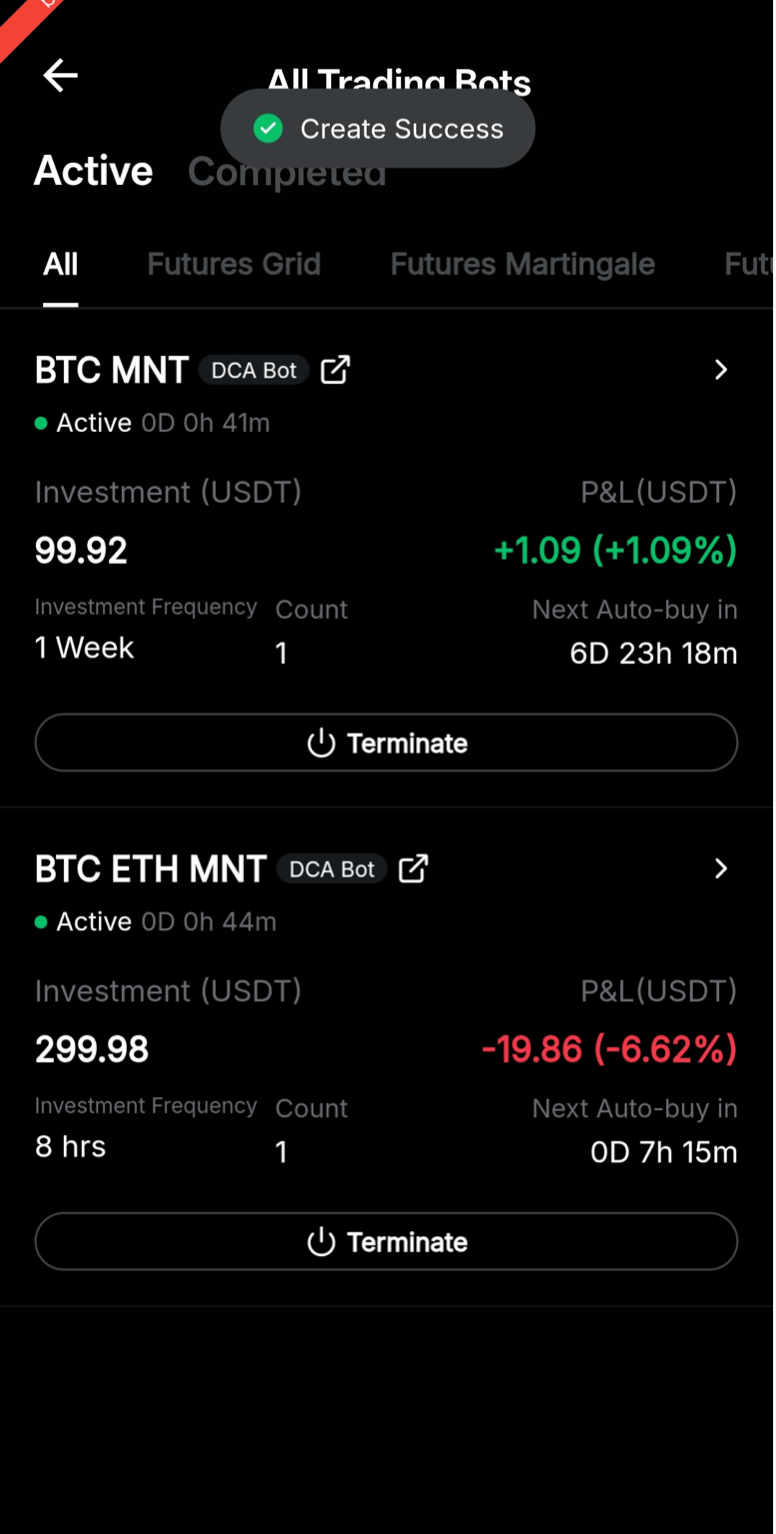Tap power icon on BTC ETH MNT Terminate

321,1242
